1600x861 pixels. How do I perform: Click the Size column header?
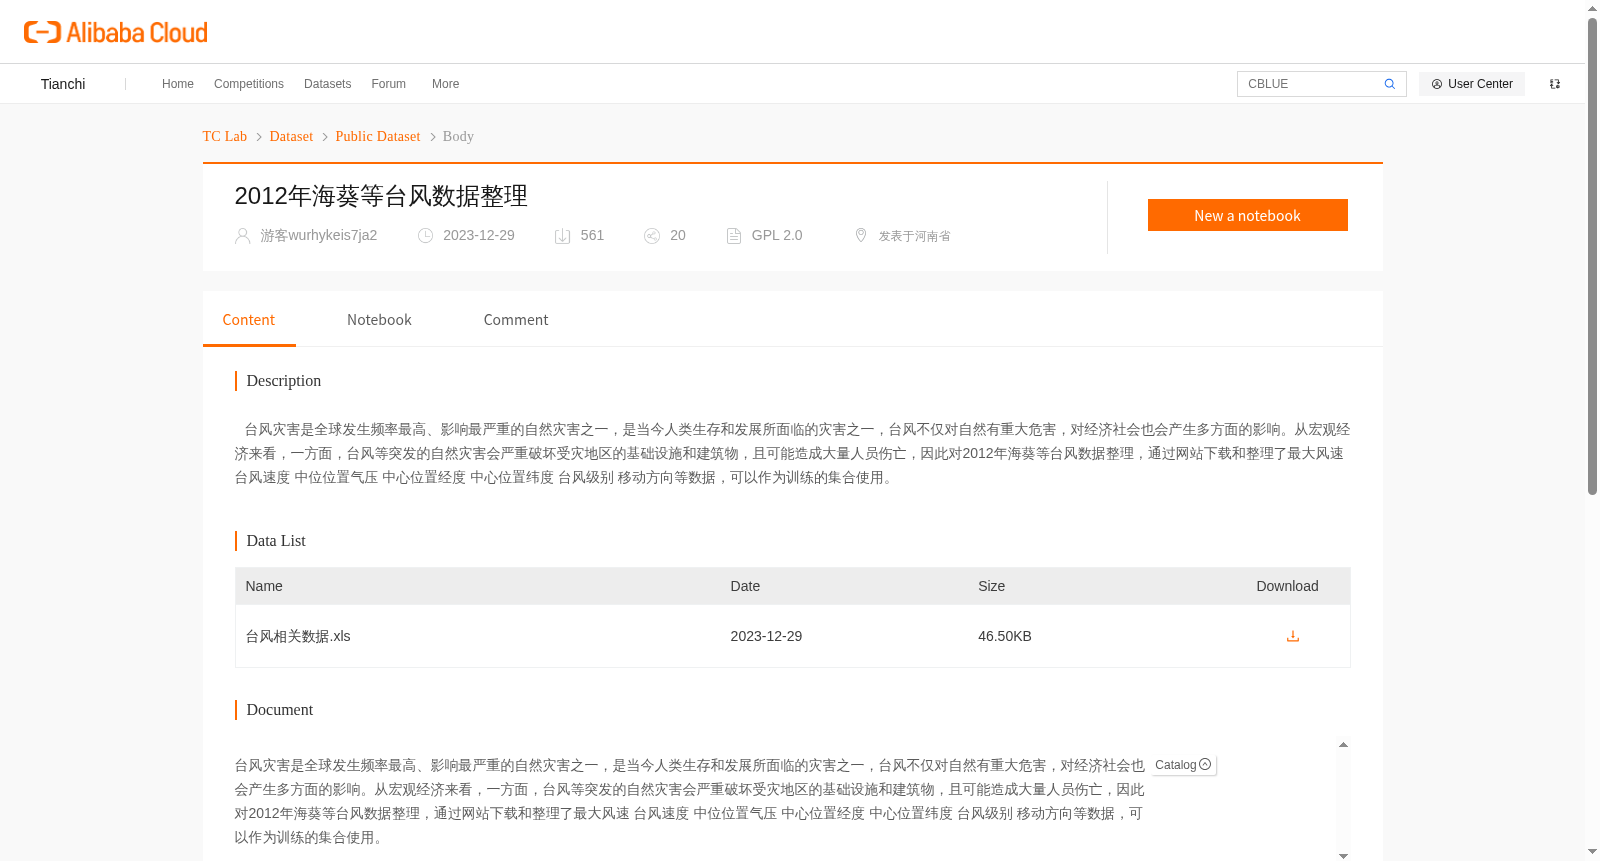tap(991, 586)
